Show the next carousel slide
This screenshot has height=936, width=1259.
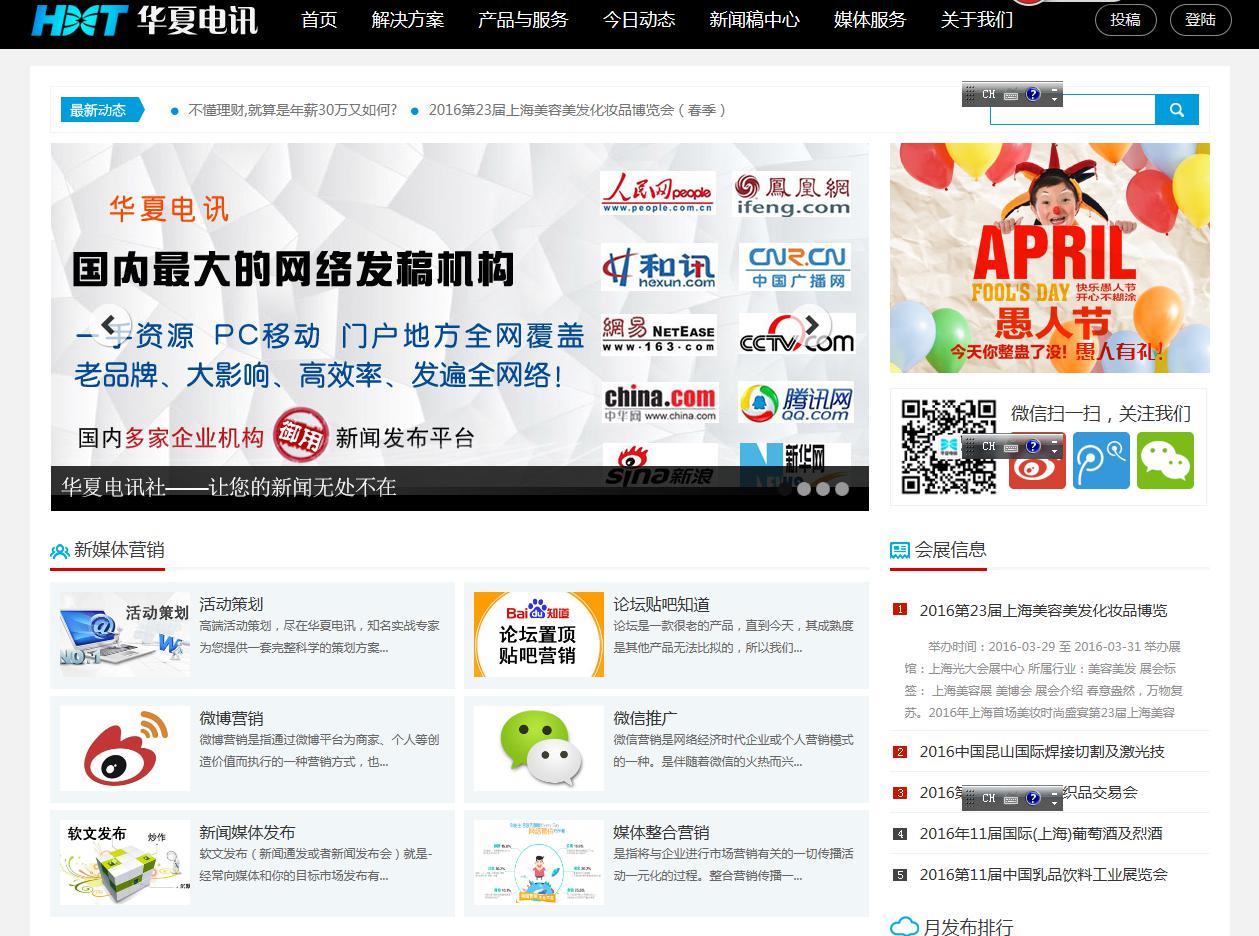pos(811,324)
